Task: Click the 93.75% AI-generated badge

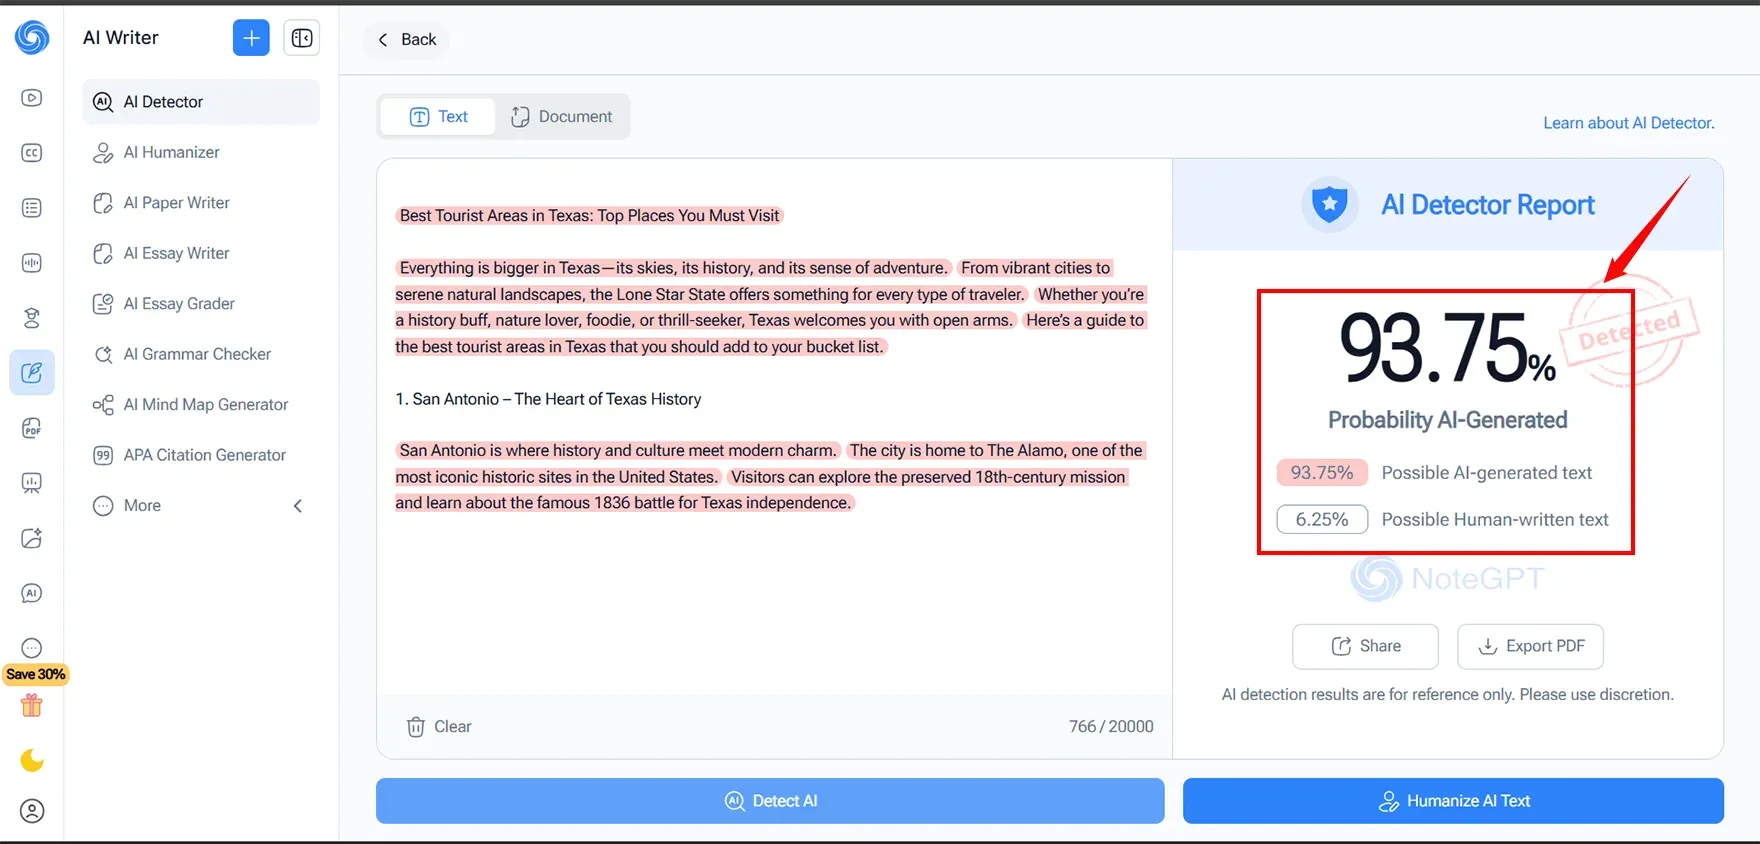Action: (1322, 473)
